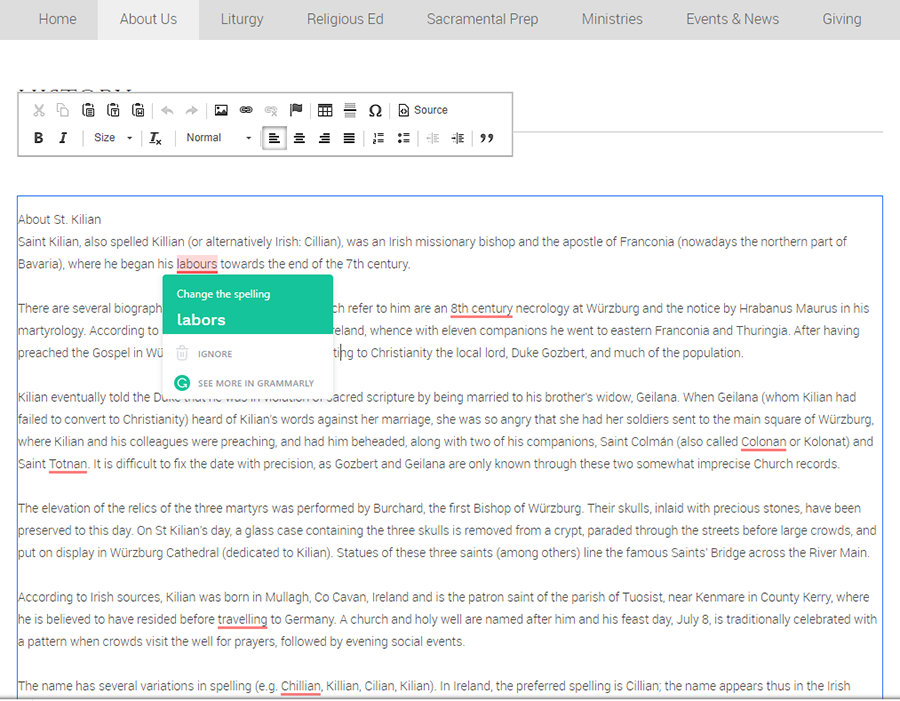
Task: Open the Normal paragraph style dropdown
Action: pyautogui.click(x=215, y=137)
